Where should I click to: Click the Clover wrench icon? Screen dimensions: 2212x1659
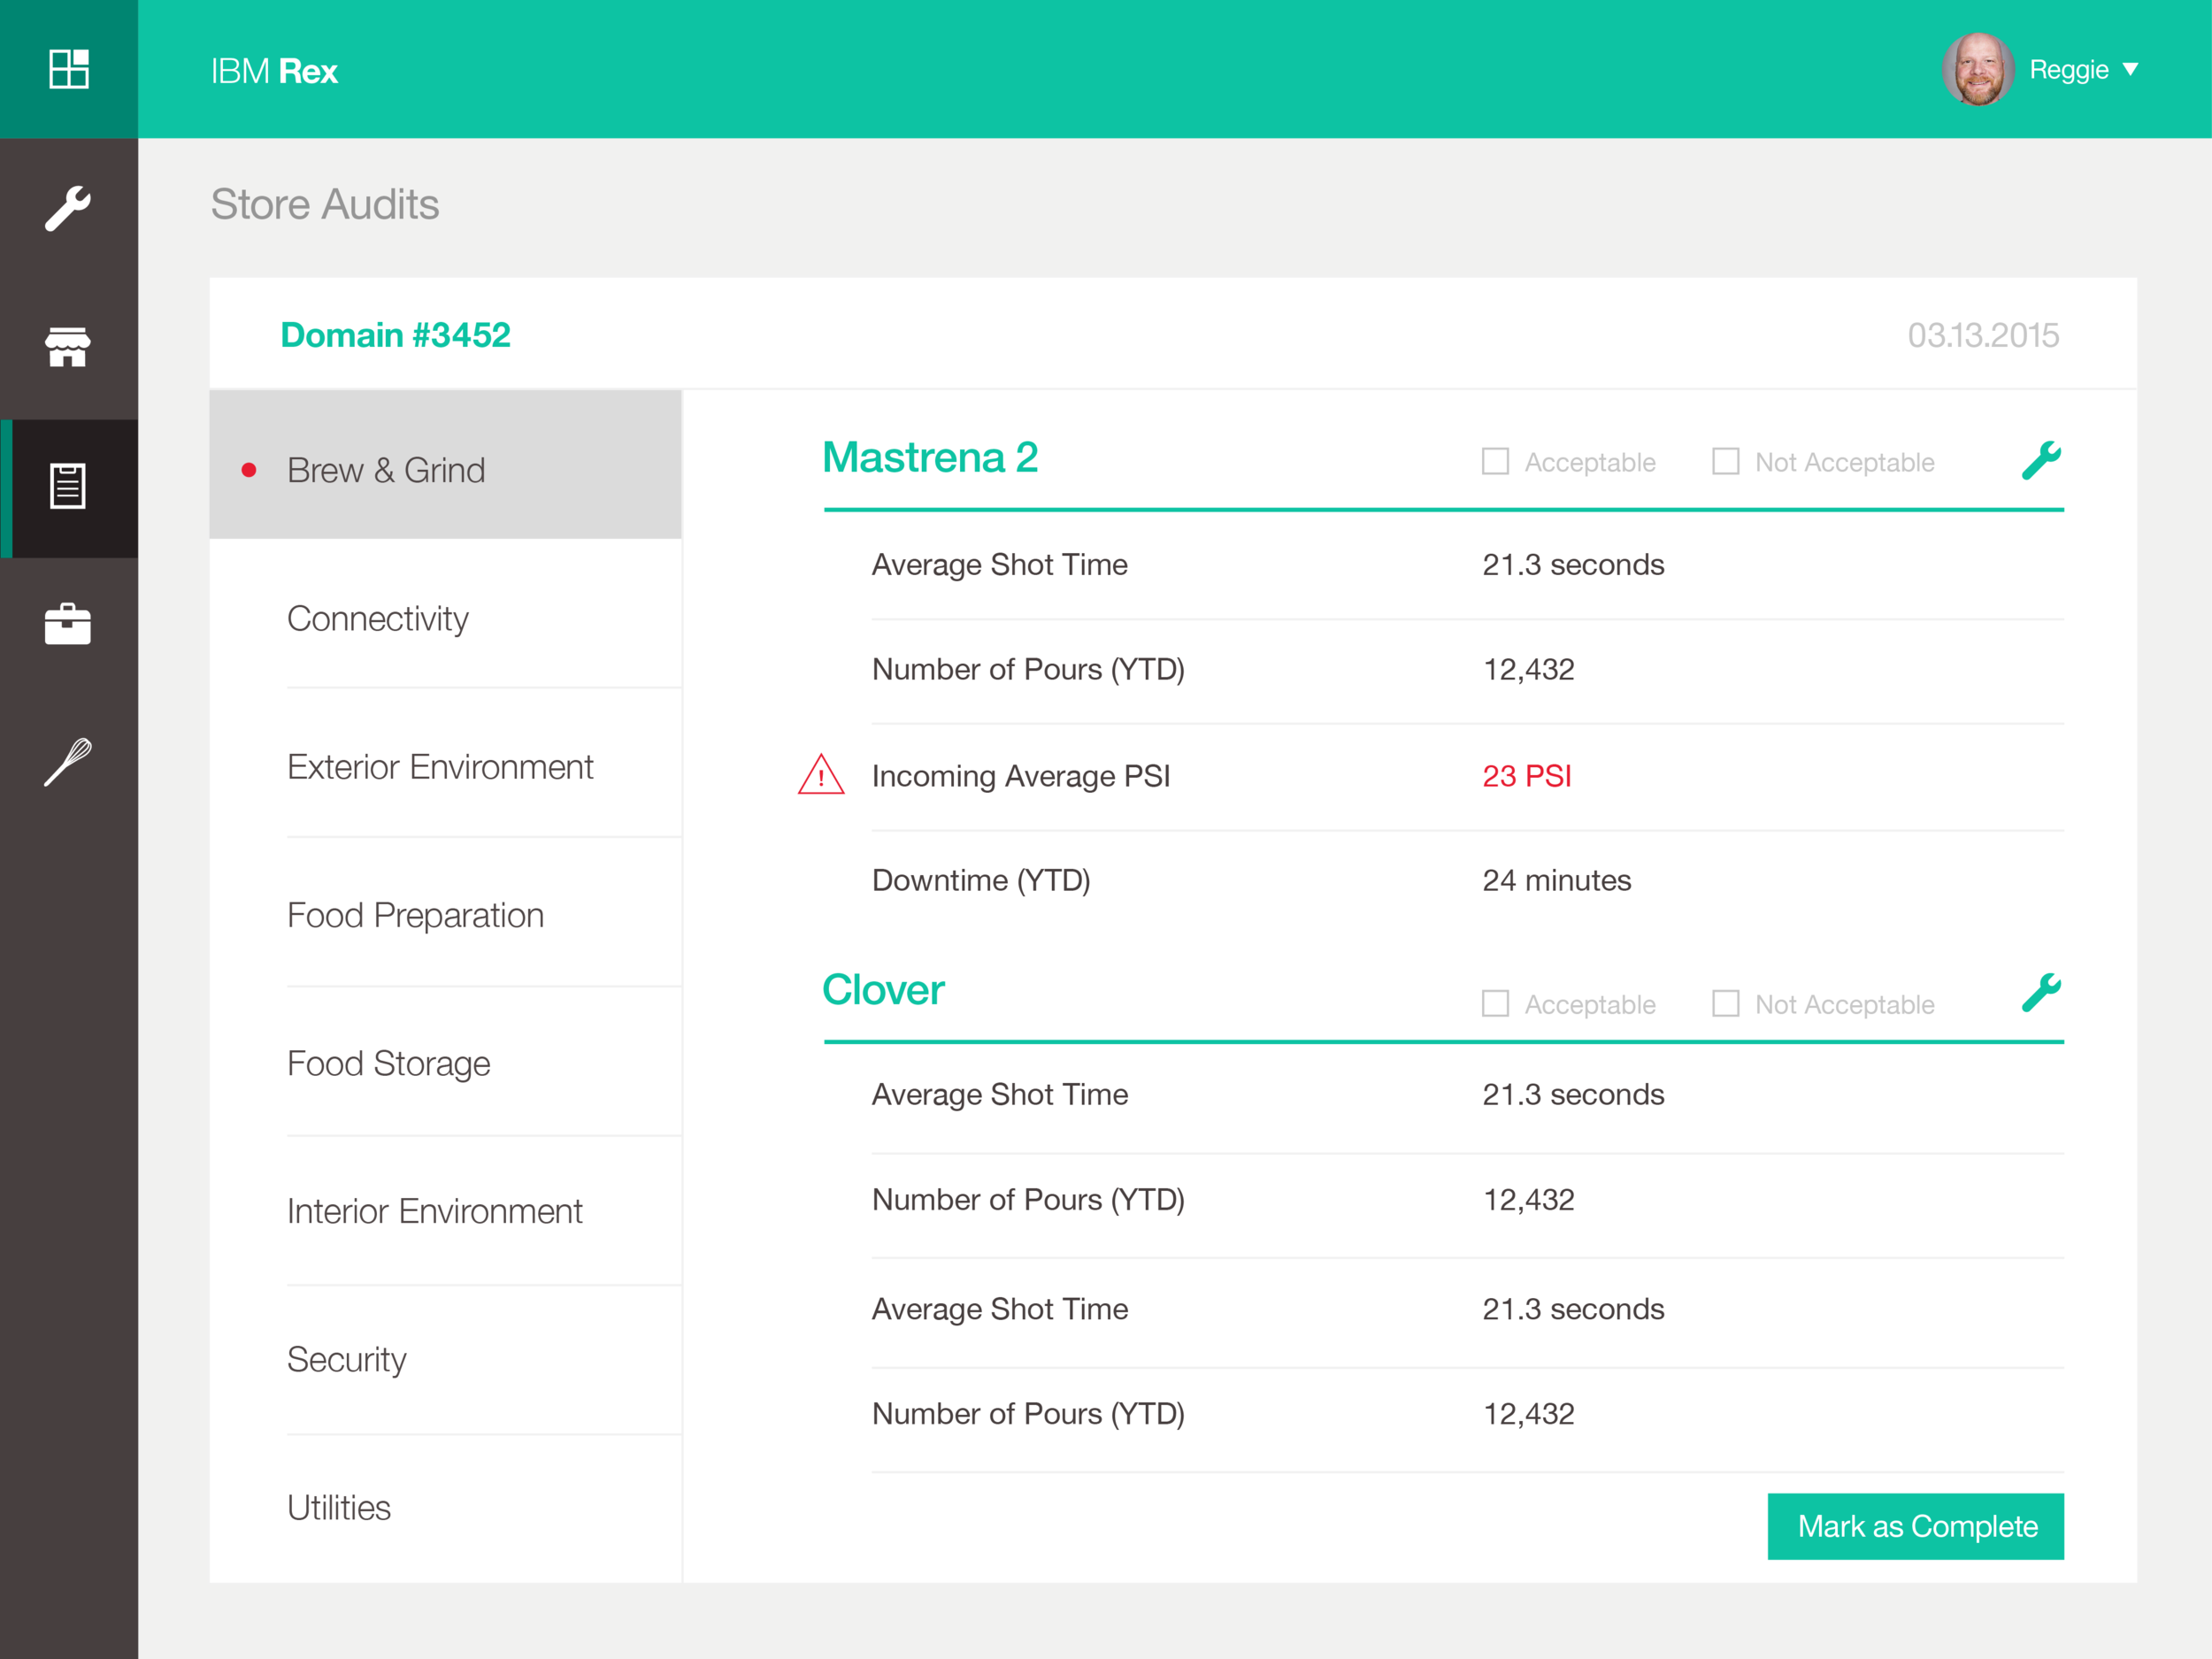[2040, 993]
